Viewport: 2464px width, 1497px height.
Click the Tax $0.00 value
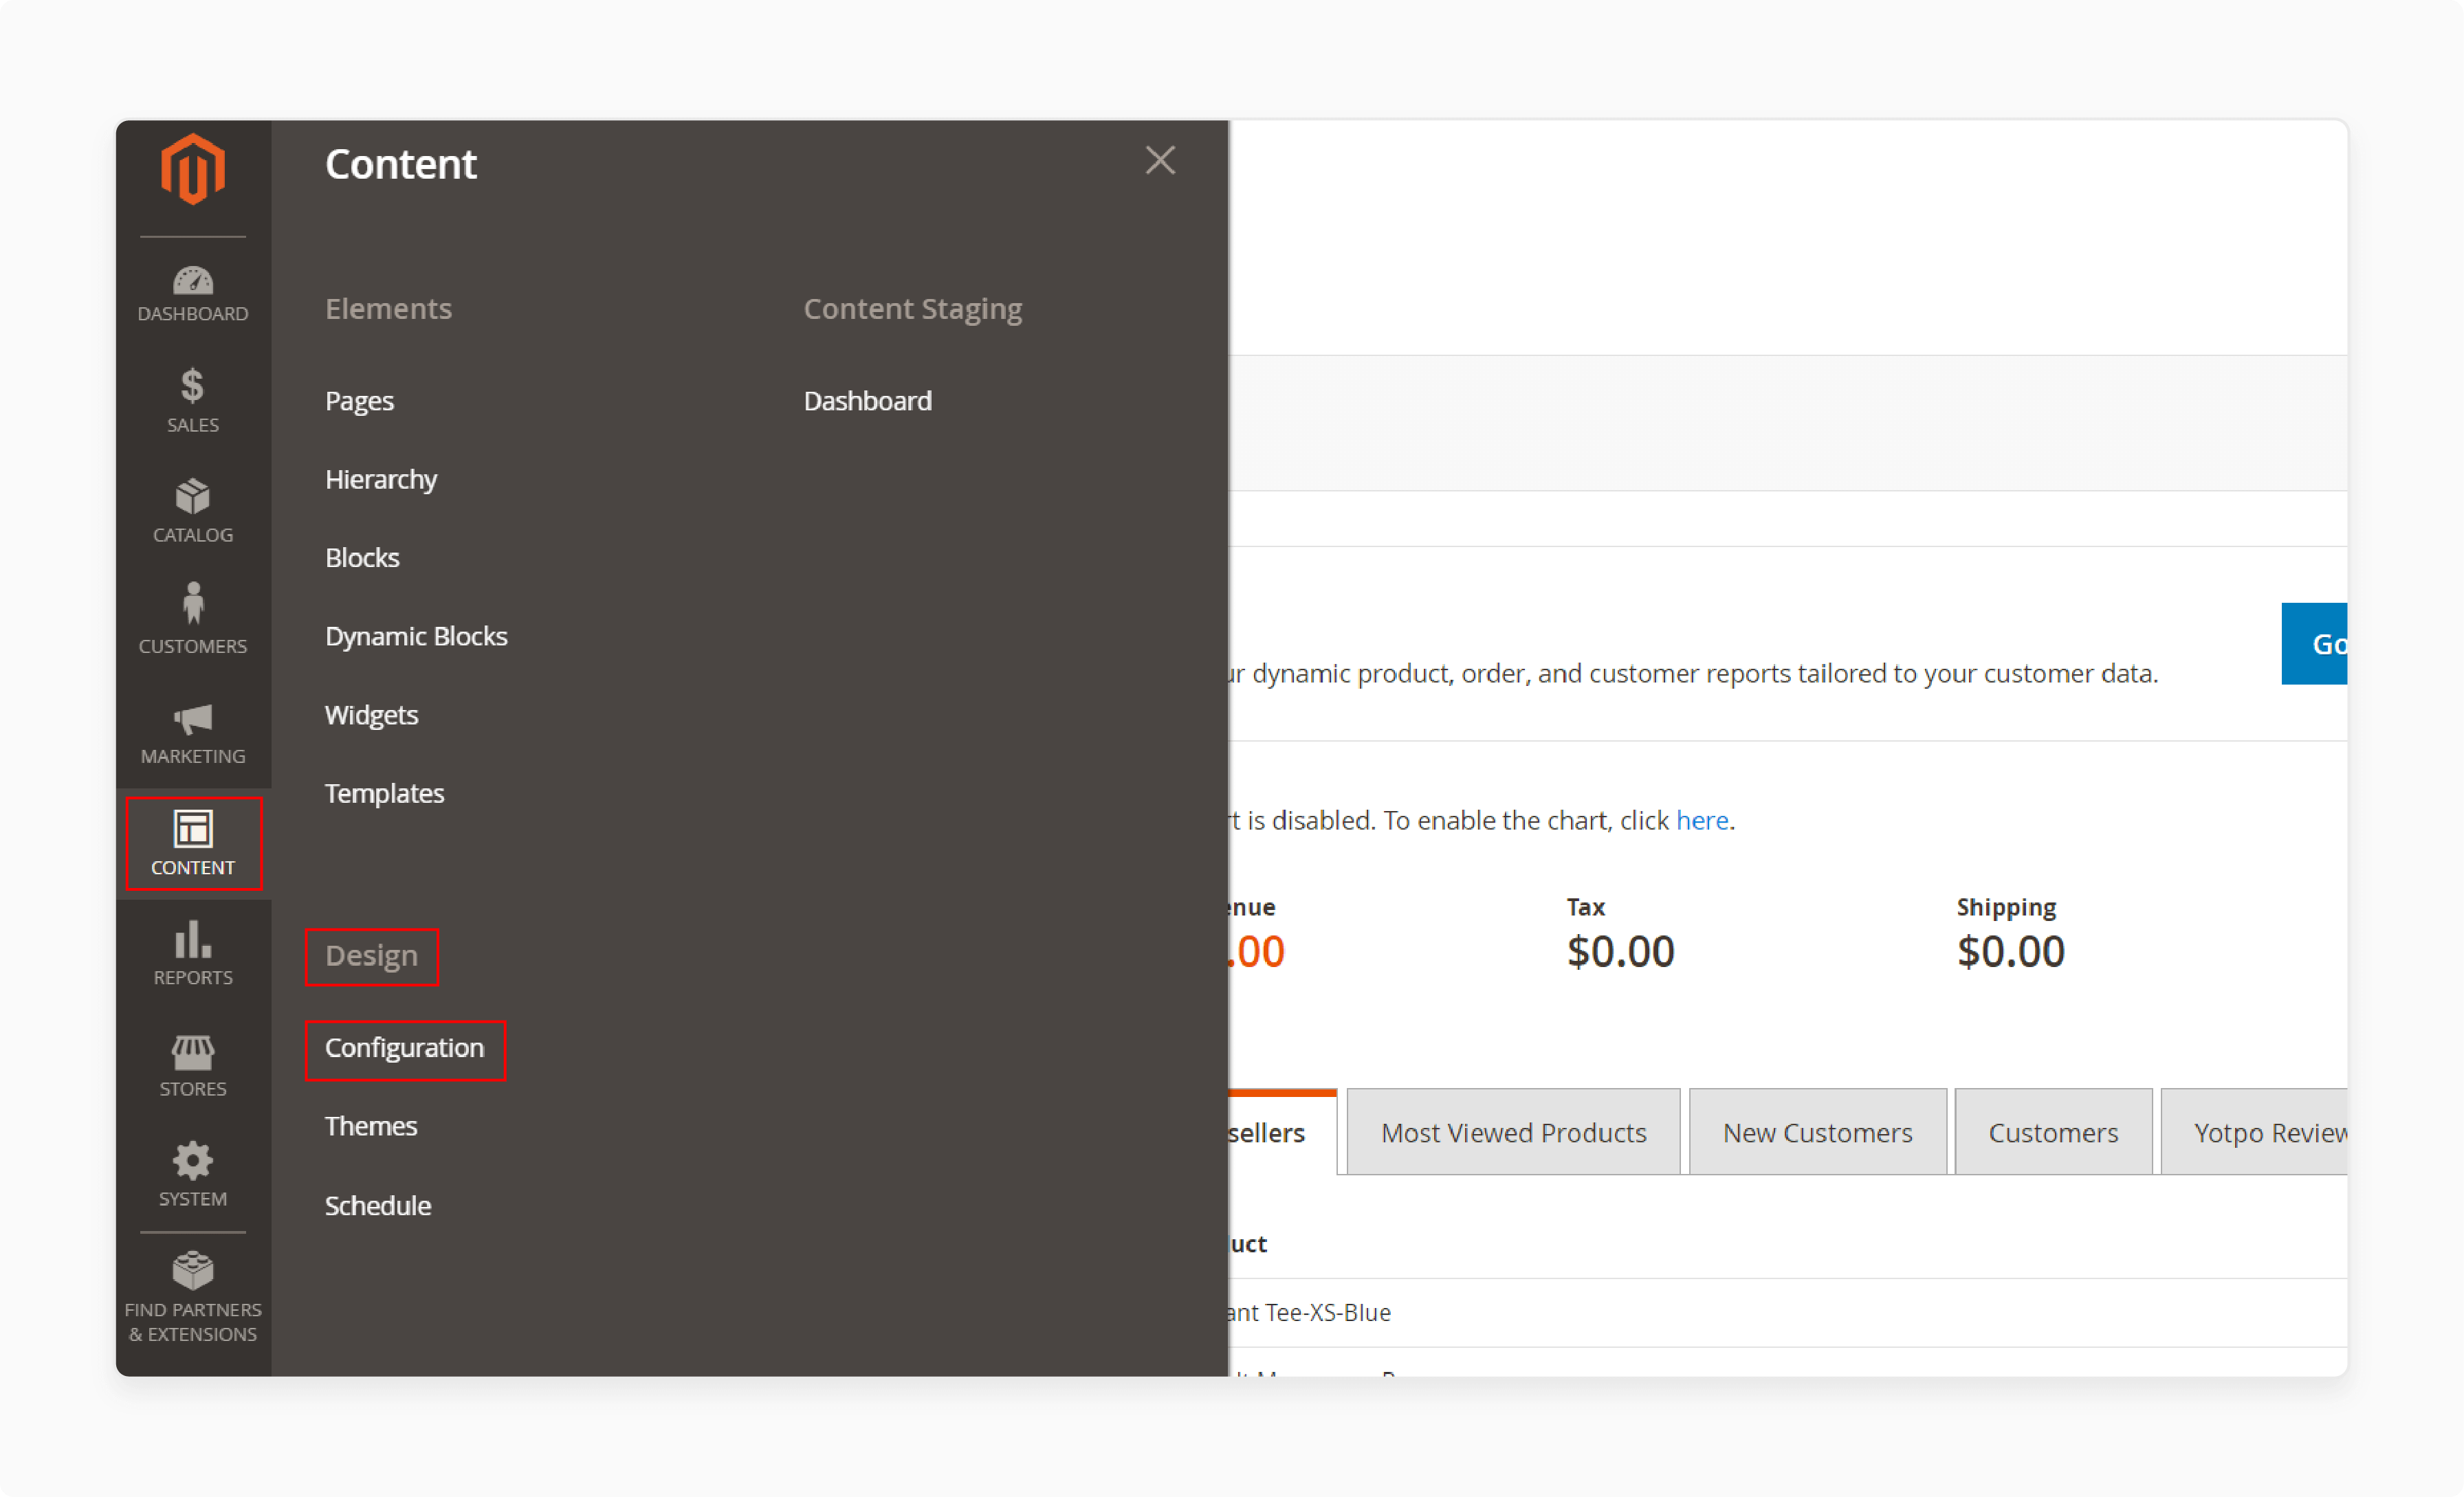(x=1620, y=951)
